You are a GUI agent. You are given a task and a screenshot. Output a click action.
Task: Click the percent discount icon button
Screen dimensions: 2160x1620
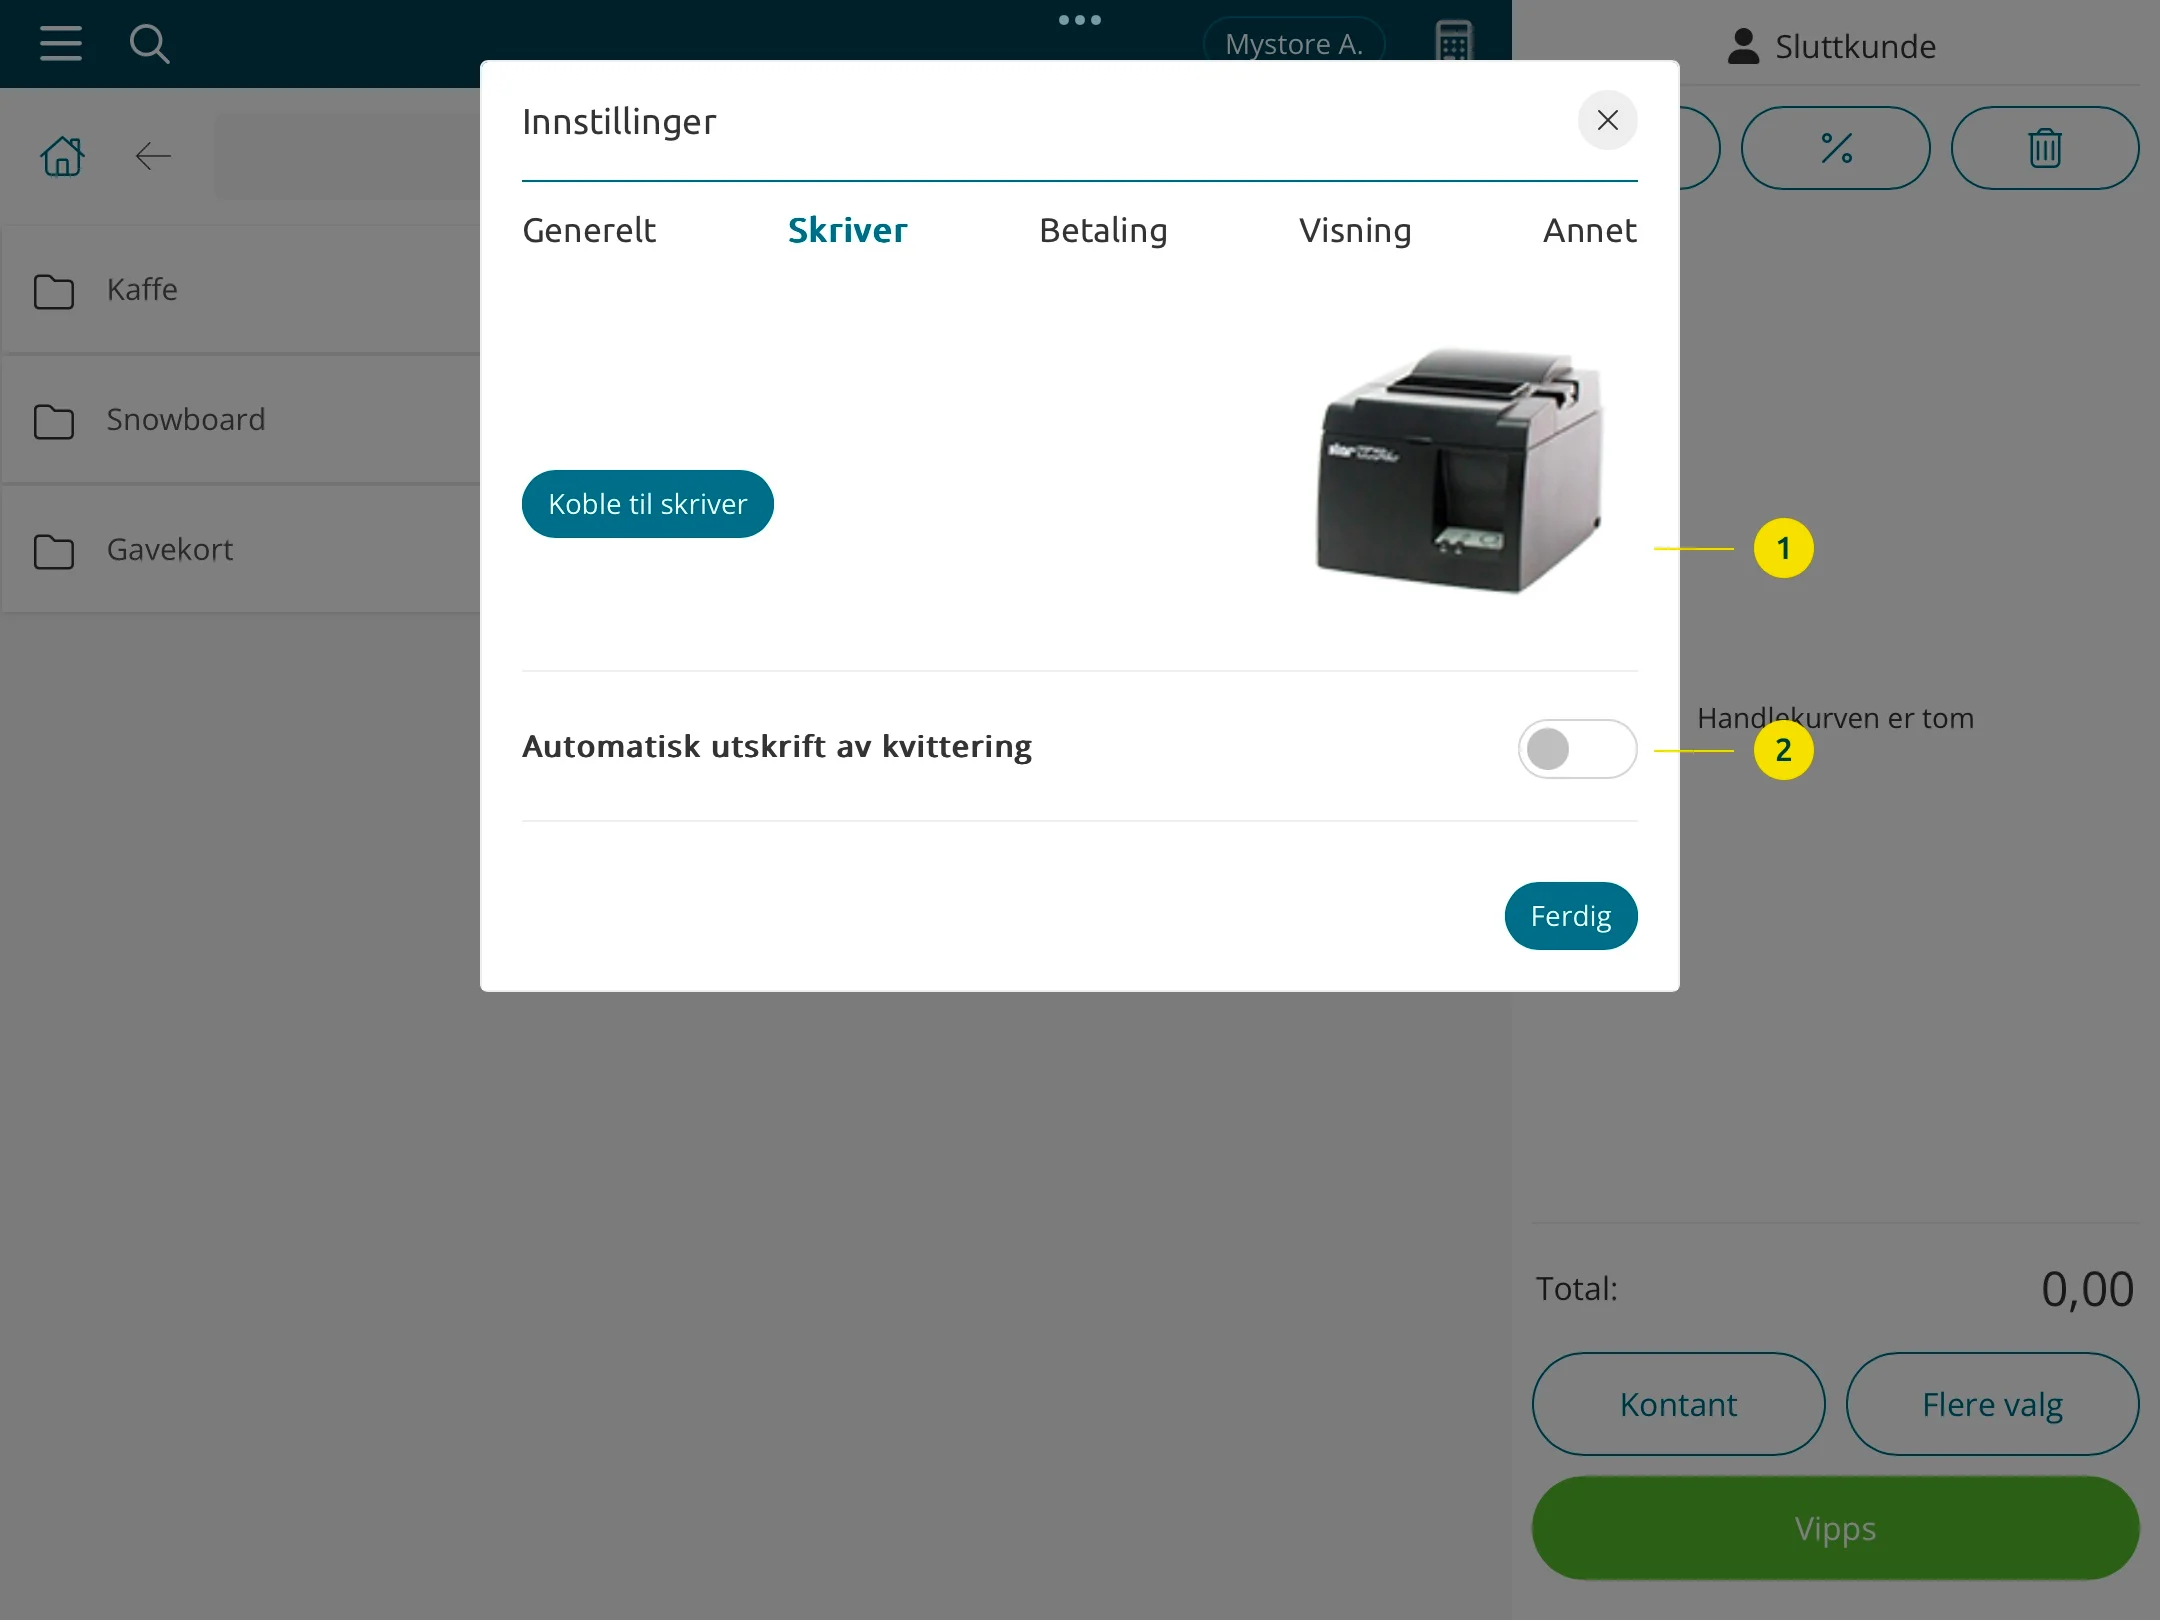pyautogui.click(x=1835, y=149)
